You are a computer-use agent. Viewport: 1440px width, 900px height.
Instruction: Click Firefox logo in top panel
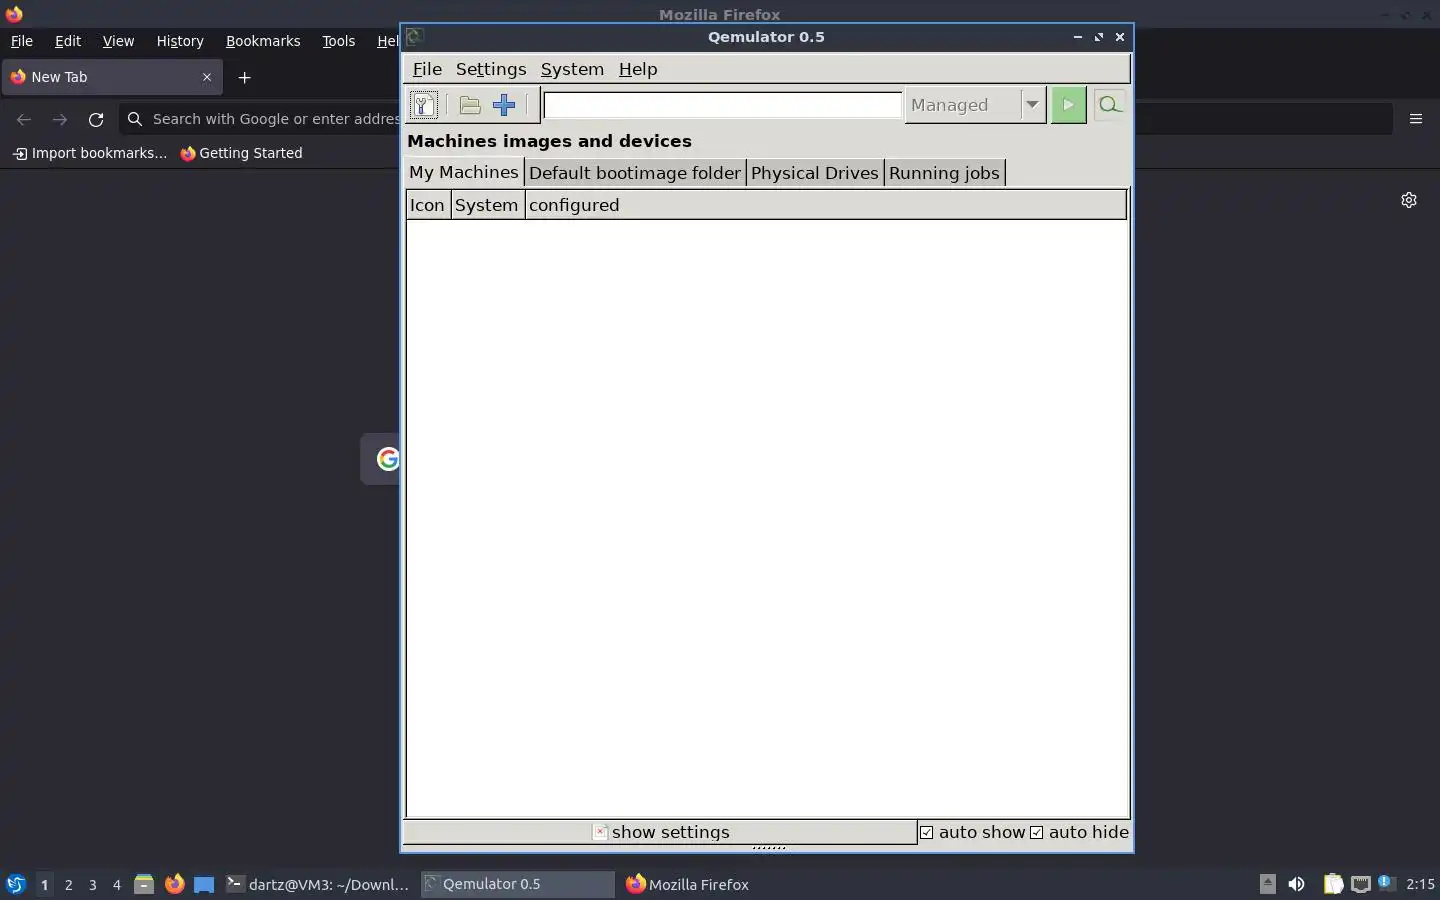coord(14,14)
